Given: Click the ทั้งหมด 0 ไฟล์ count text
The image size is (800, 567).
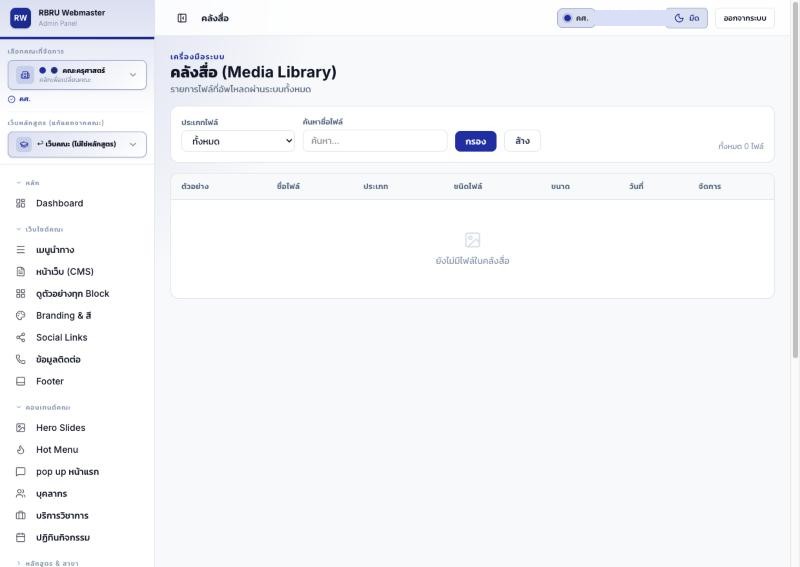Looking at the screenshot, I should 741,146.
